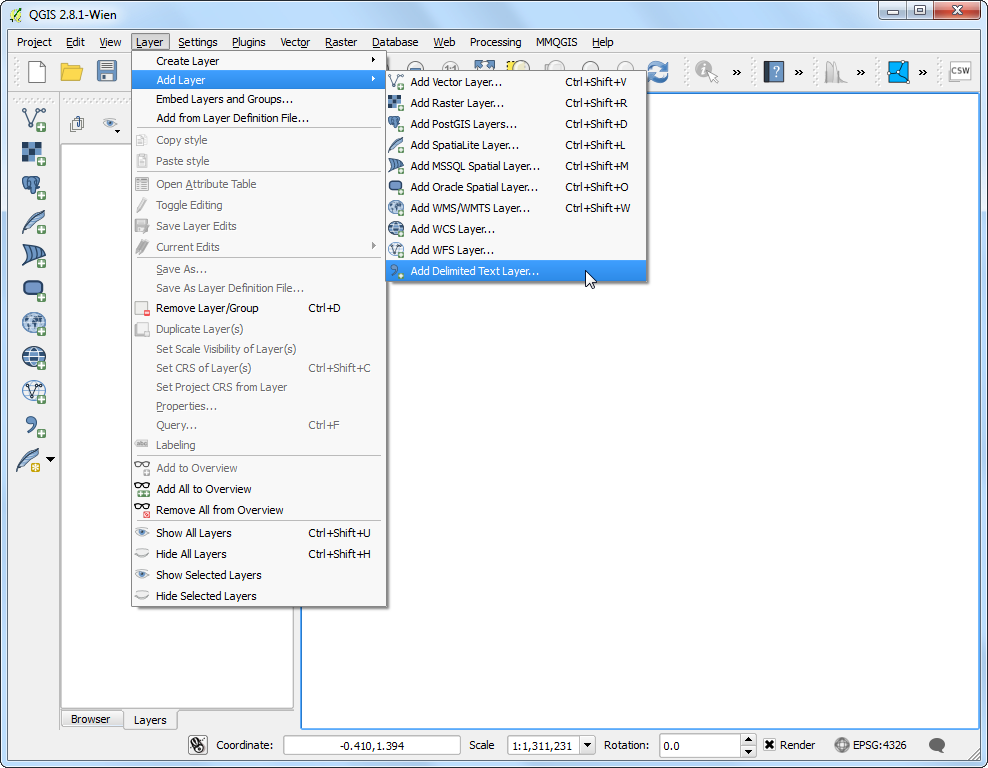Increase rotation with the up stepper arrow
This screenshot has height=768, width=988.
click(x=748, y=740)
